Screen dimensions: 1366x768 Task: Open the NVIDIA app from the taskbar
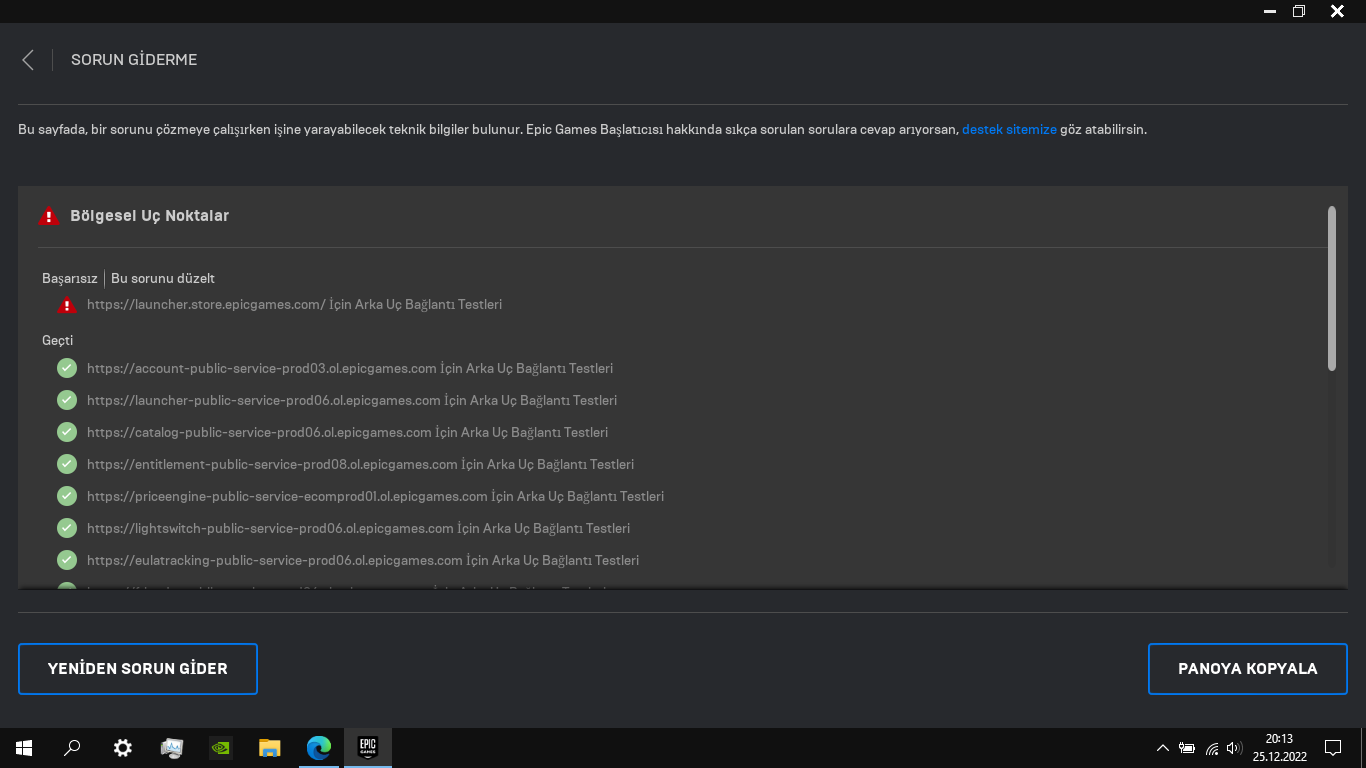(220, 748)
